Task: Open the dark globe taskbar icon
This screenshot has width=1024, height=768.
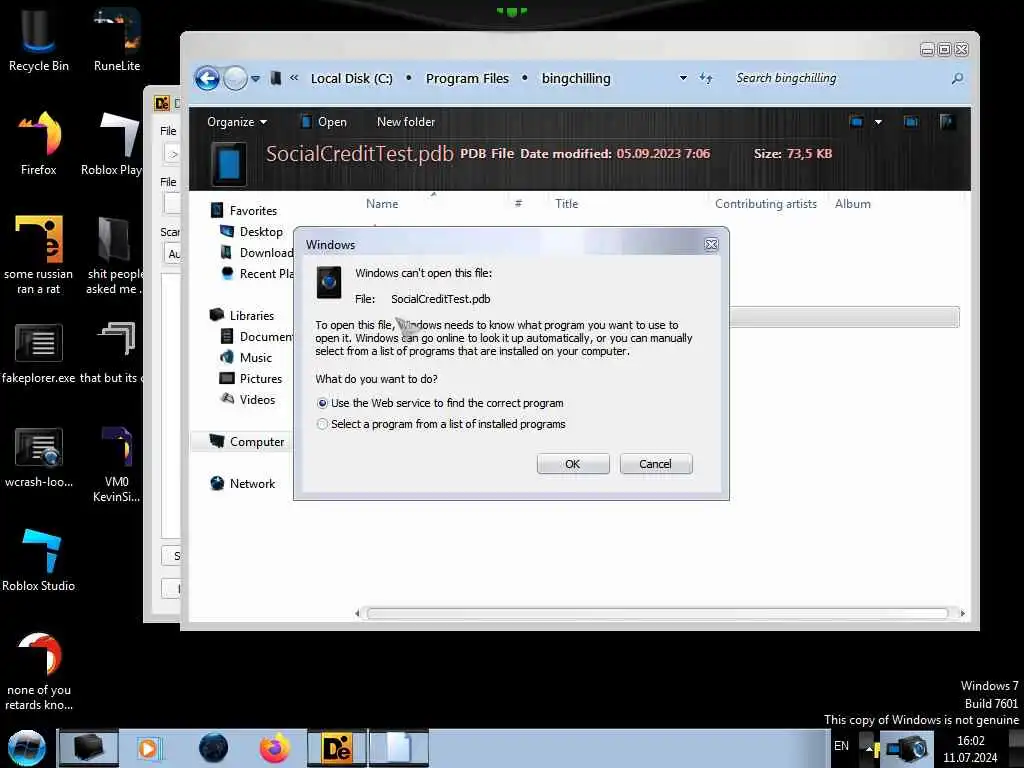Action: click(213, 748)
